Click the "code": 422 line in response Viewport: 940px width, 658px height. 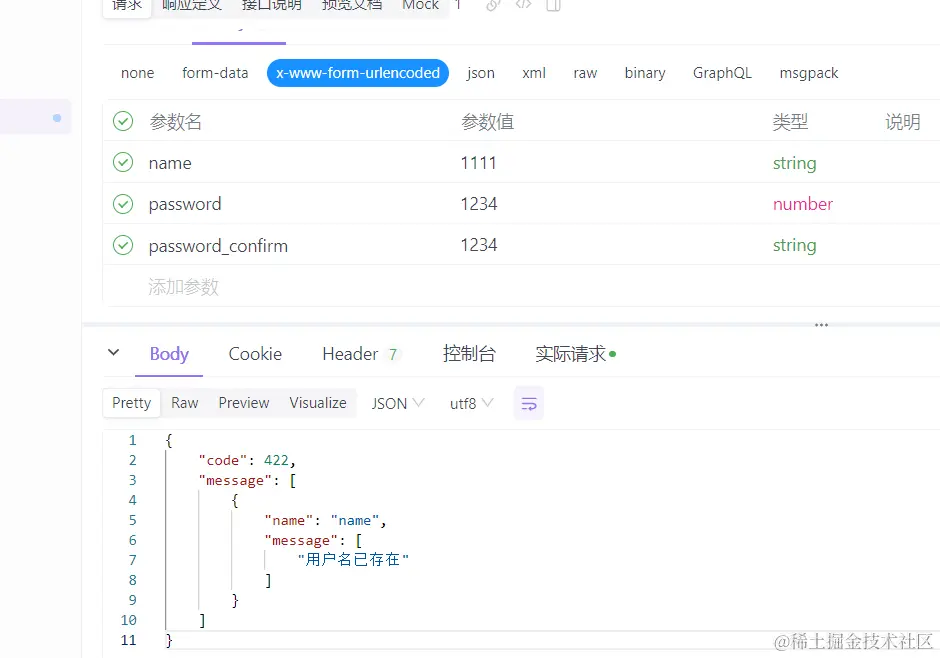coord(248,460)
